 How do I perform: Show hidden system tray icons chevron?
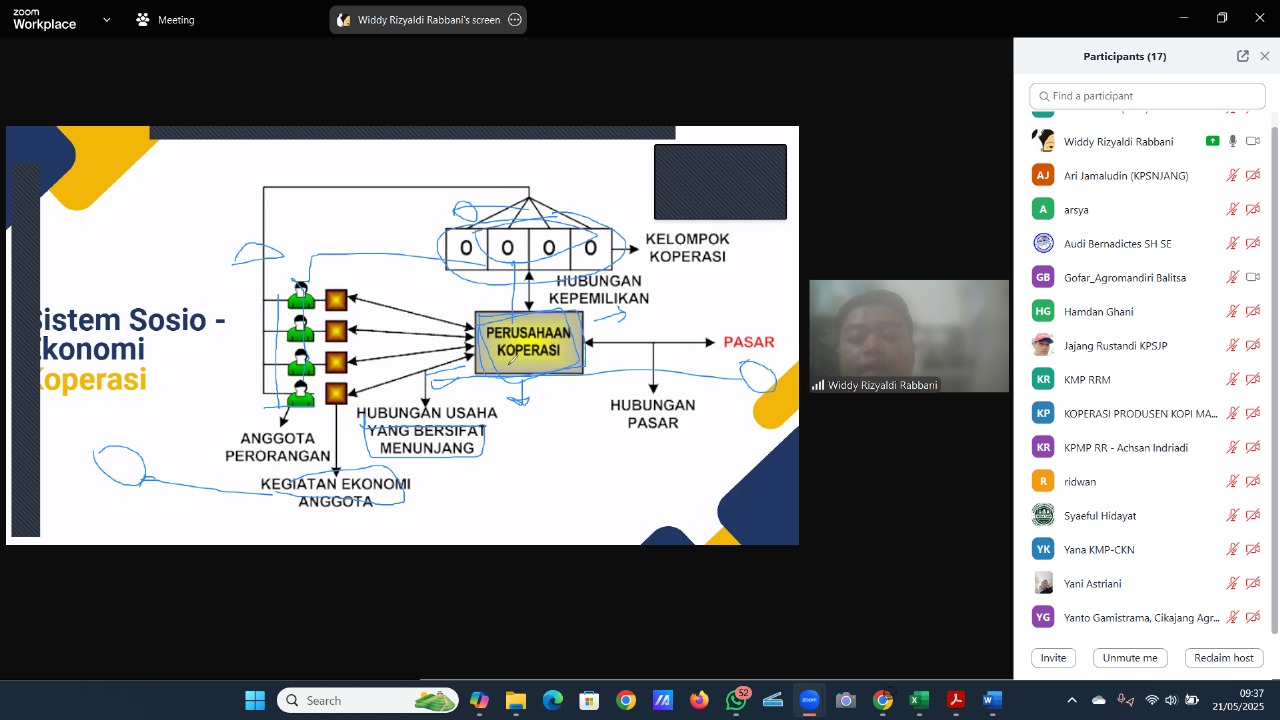click(1072, 700)
